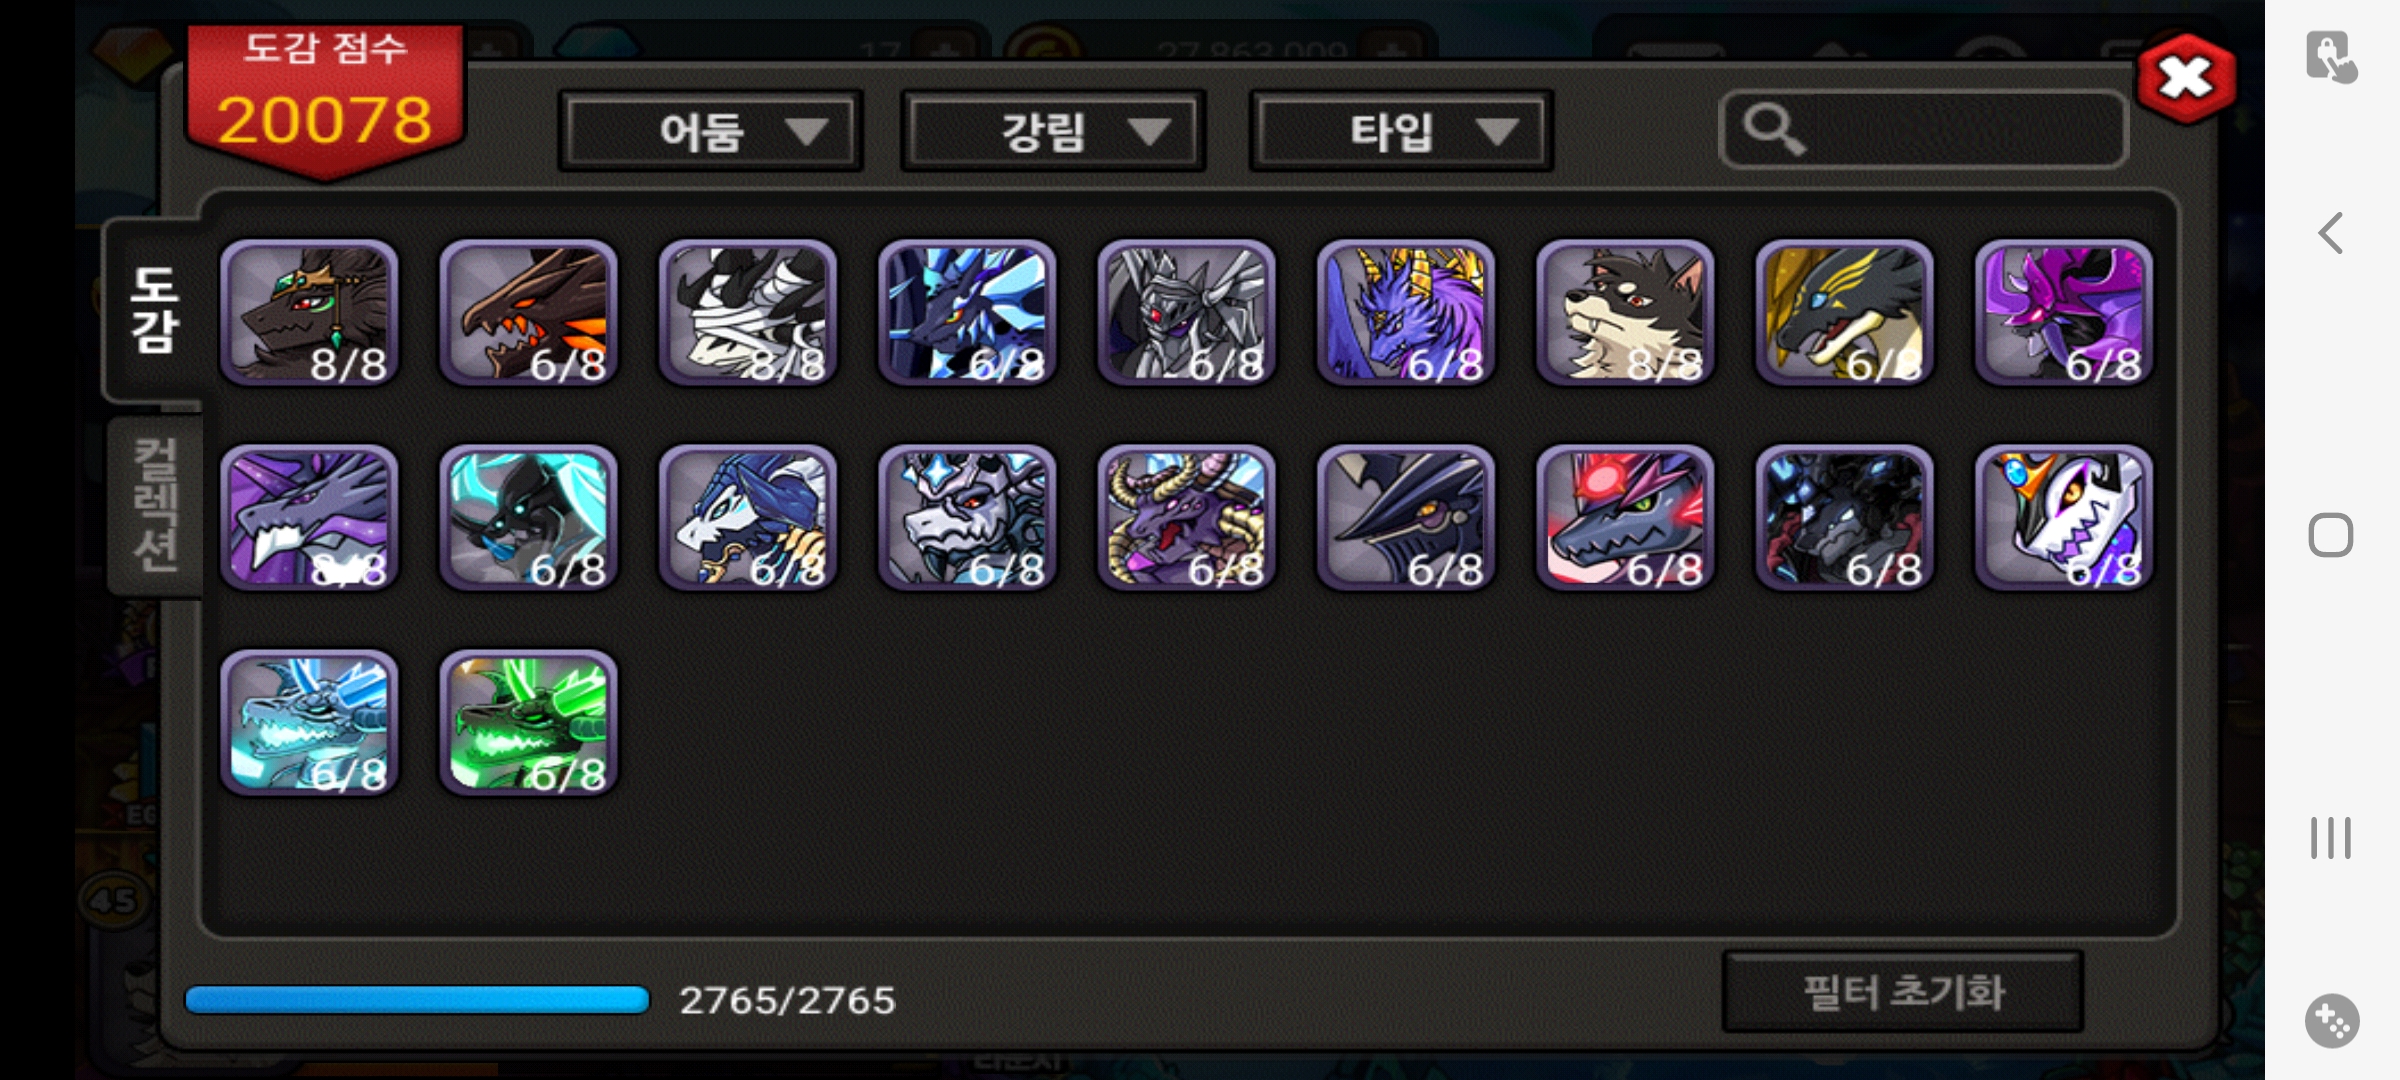This screenshot has height=1080, width=2400.
Task: Open the icy blue crystal dragon entry
Action: tap(309, 723)
